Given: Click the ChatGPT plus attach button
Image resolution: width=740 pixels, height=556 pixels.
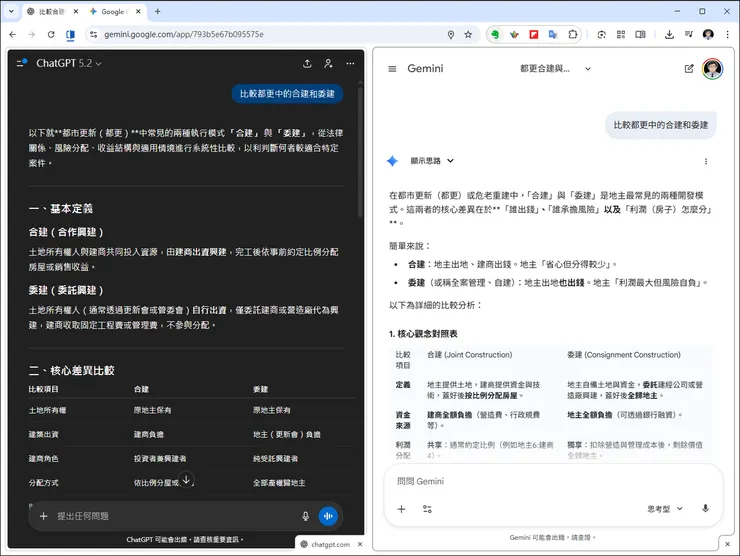Looking at the screenshot, I should pos(43,516).
